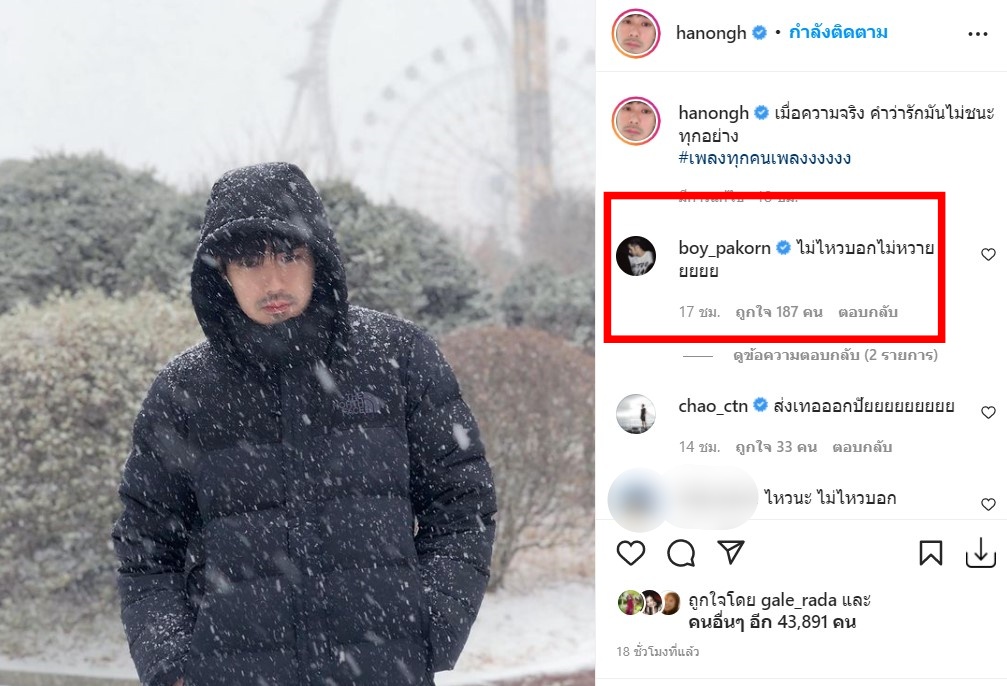This screenshot has height=686, width=1007.
Task: Open chao_ctn's avatar
Action: 636,413
